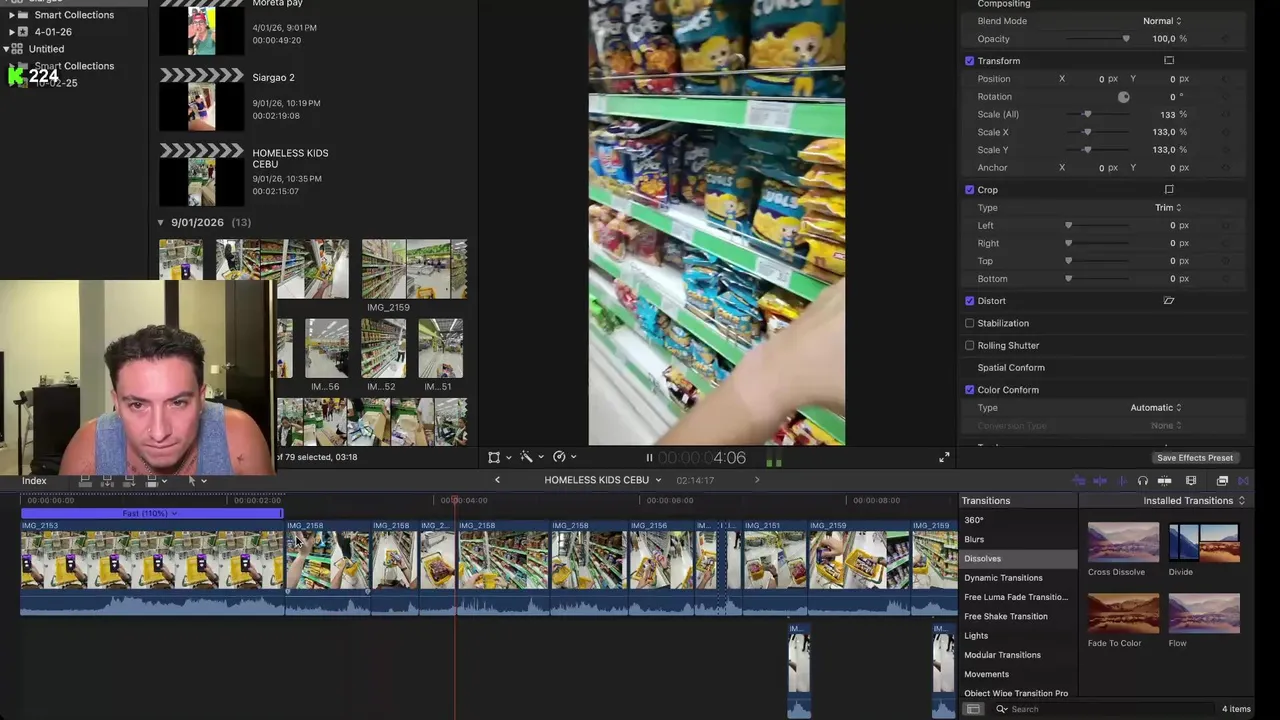Expand the 4-01-26 event in the library
The image size is (1280, 720).
pos(11,32)
